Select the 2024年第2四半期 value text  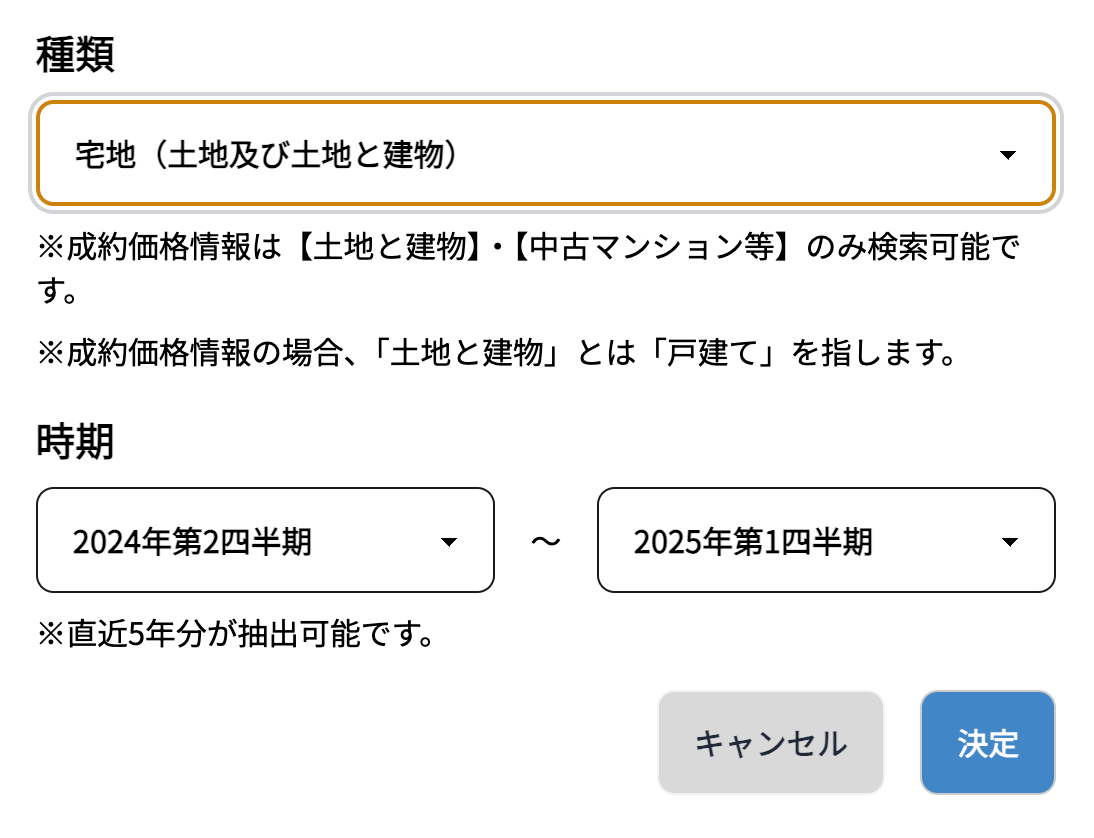192,542
